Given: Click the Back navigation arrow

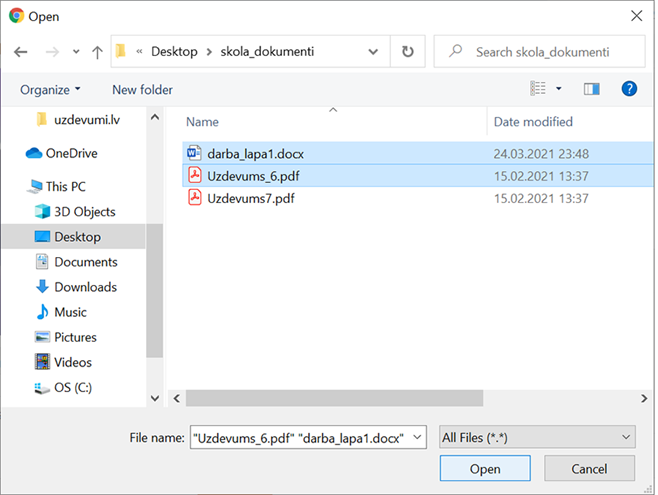Looking at the screenshot, I should (x=21, y=52).
